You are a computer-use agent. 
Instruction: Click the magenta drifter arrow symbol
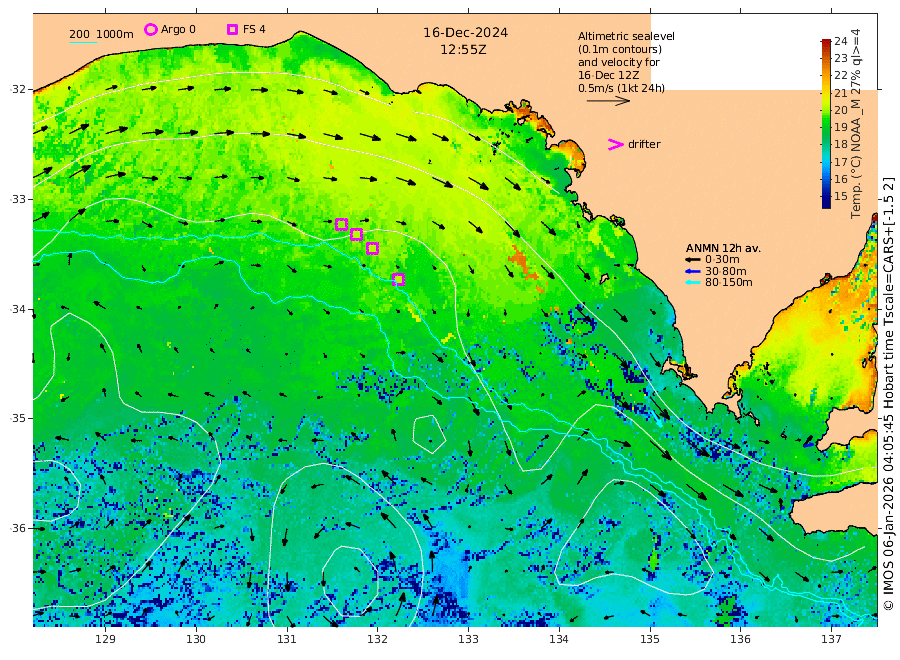click(x=615, y=145)
